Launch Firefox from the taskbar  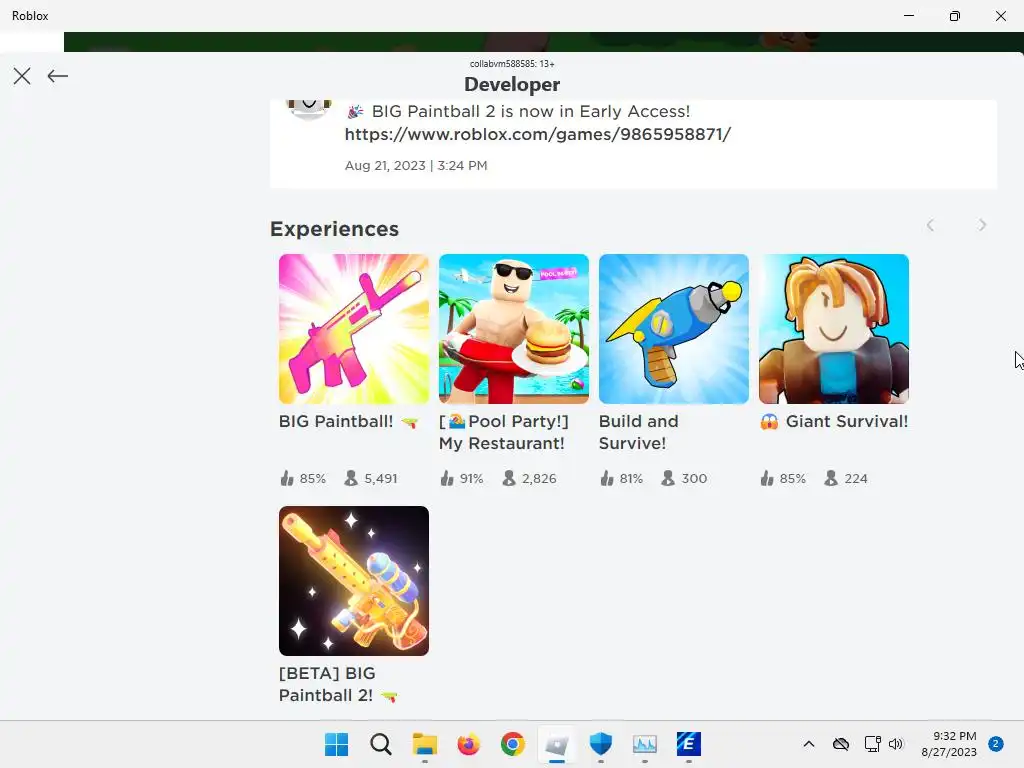(468, 744)
